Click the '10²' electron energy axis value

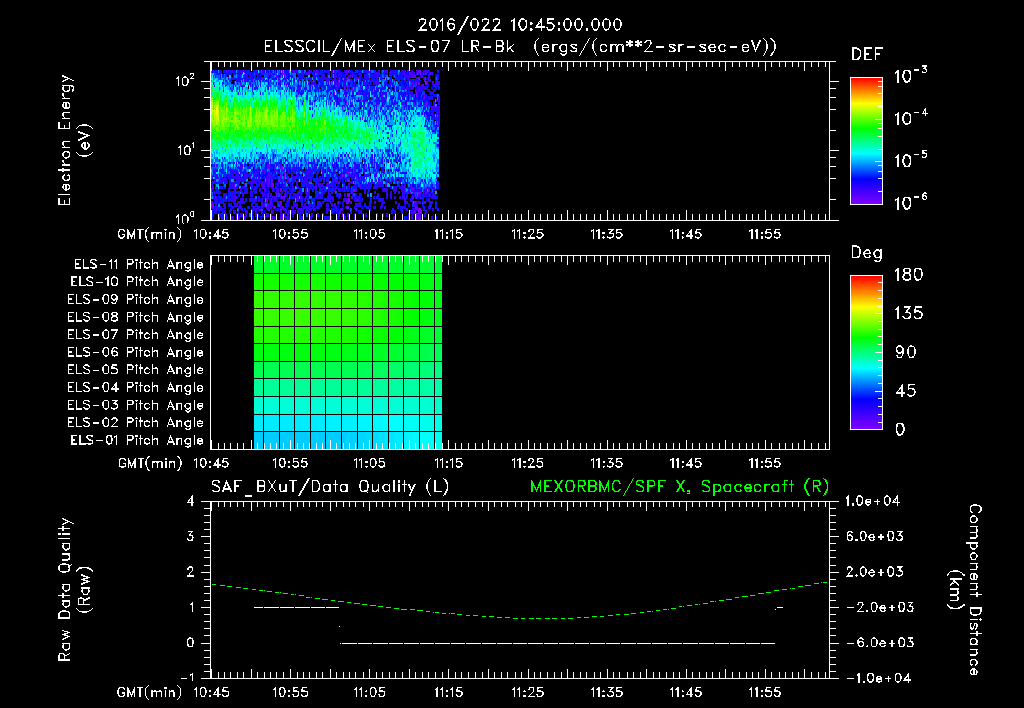[185, 81]
